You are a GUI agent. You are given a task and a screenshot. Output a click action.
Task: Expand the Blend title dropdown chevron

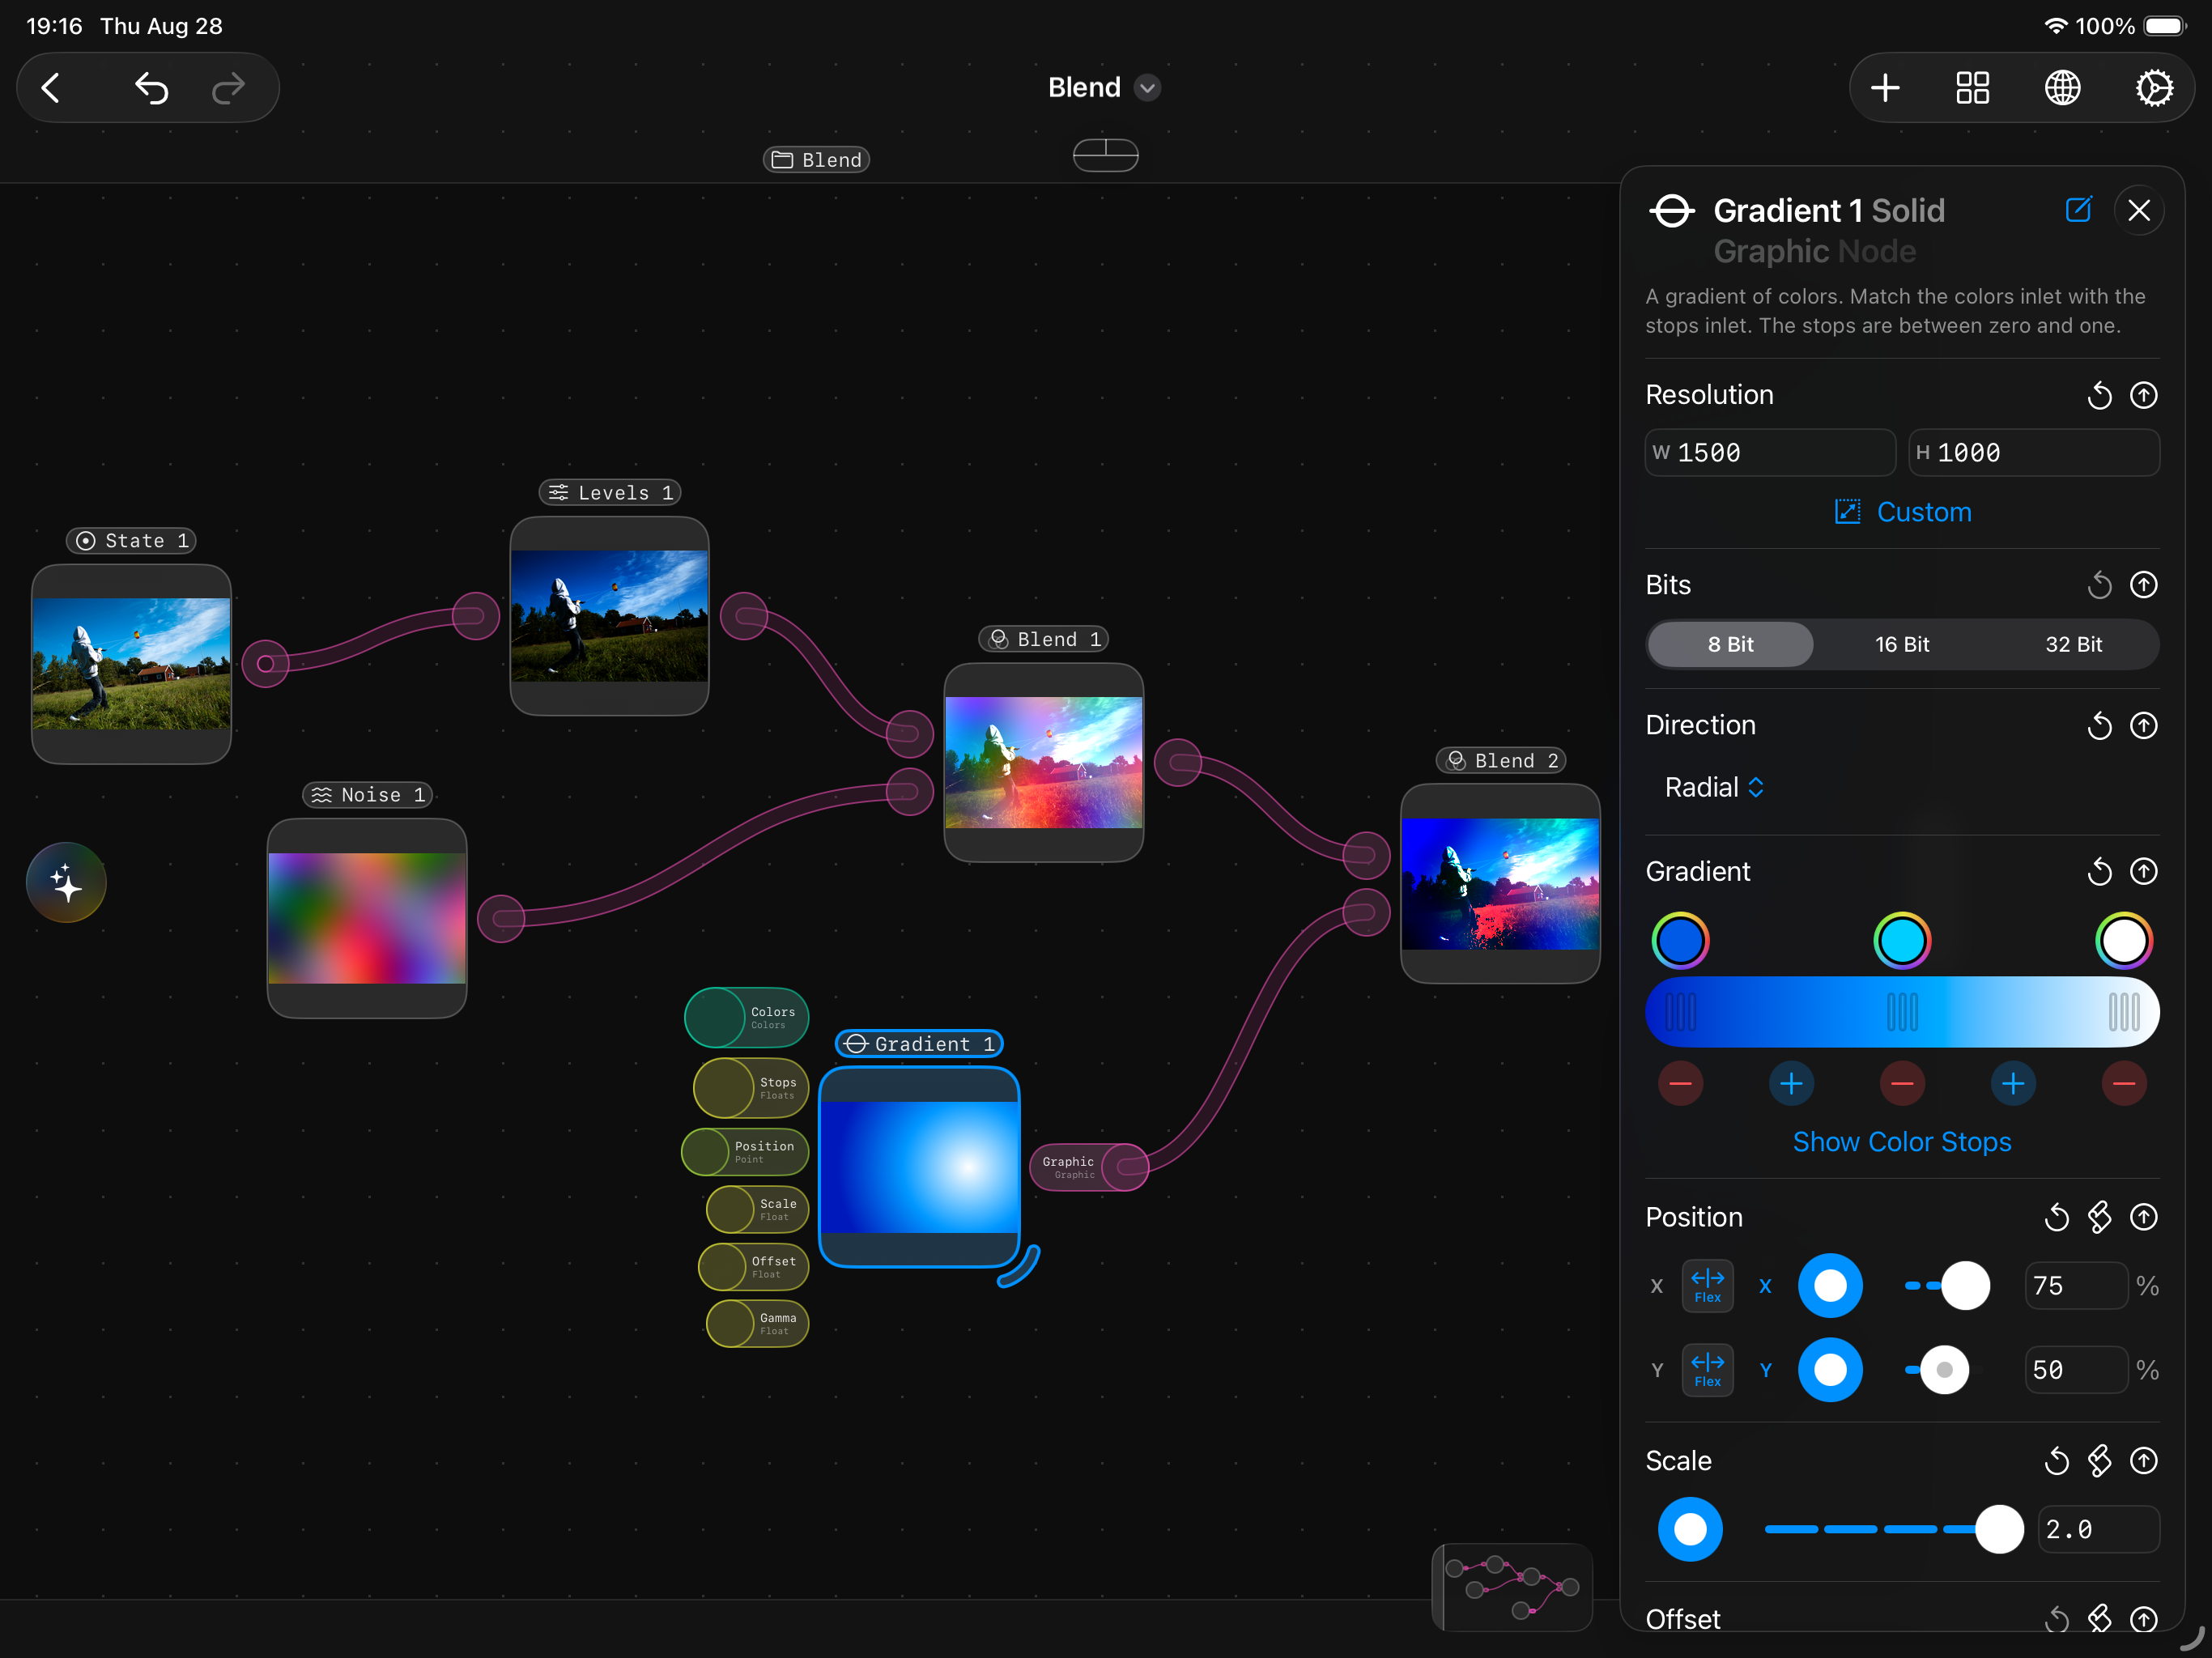point(1148,88)
